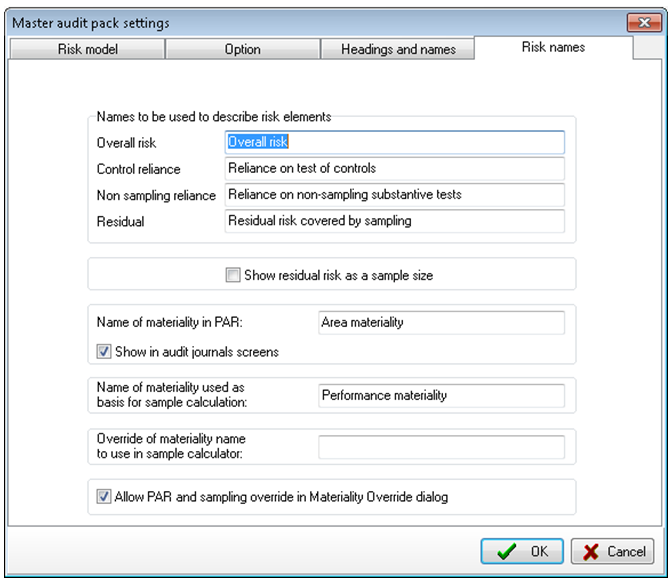Click the Area materiality name field
This screenshot has width=671, height=585.
(441, 323)
